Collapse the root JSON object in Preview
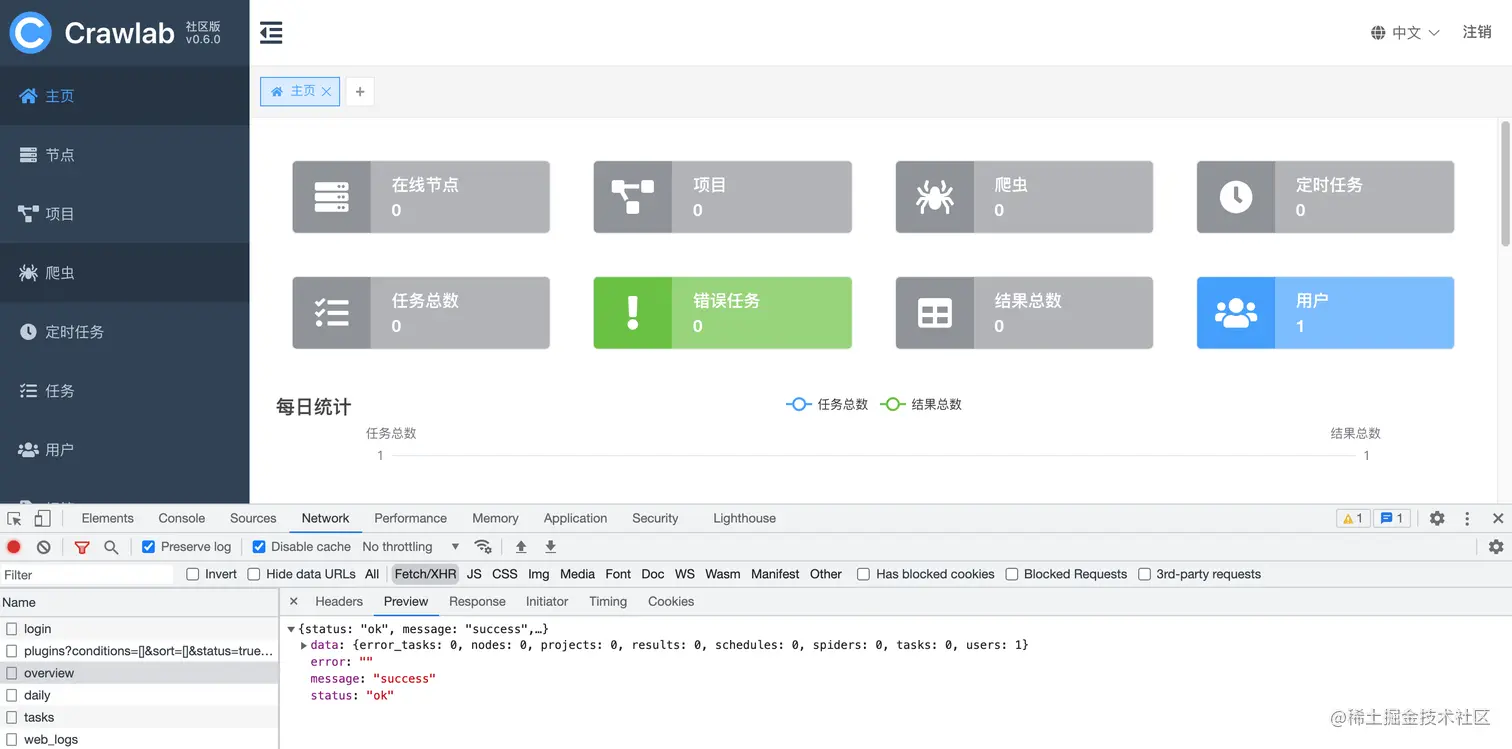This screenshot has height=749, width=1512. pyautogui.click(x=291, y=629)
